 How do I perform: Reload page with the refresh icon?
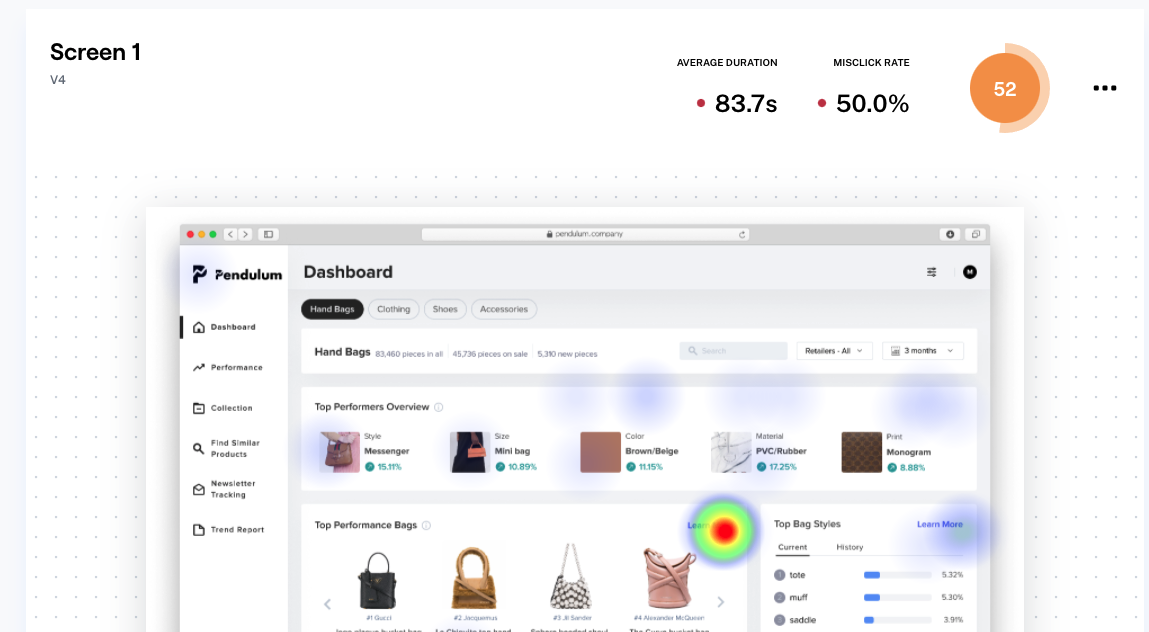(x=742, y=235)
